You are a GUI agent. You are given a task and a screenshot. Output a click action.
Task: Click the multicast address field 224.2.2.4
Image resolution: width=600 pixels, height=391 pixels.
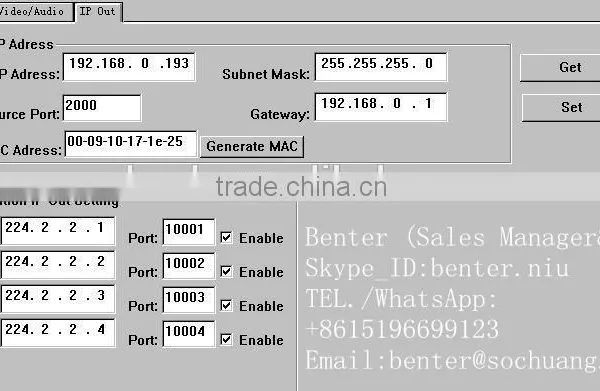coord(58,333)
